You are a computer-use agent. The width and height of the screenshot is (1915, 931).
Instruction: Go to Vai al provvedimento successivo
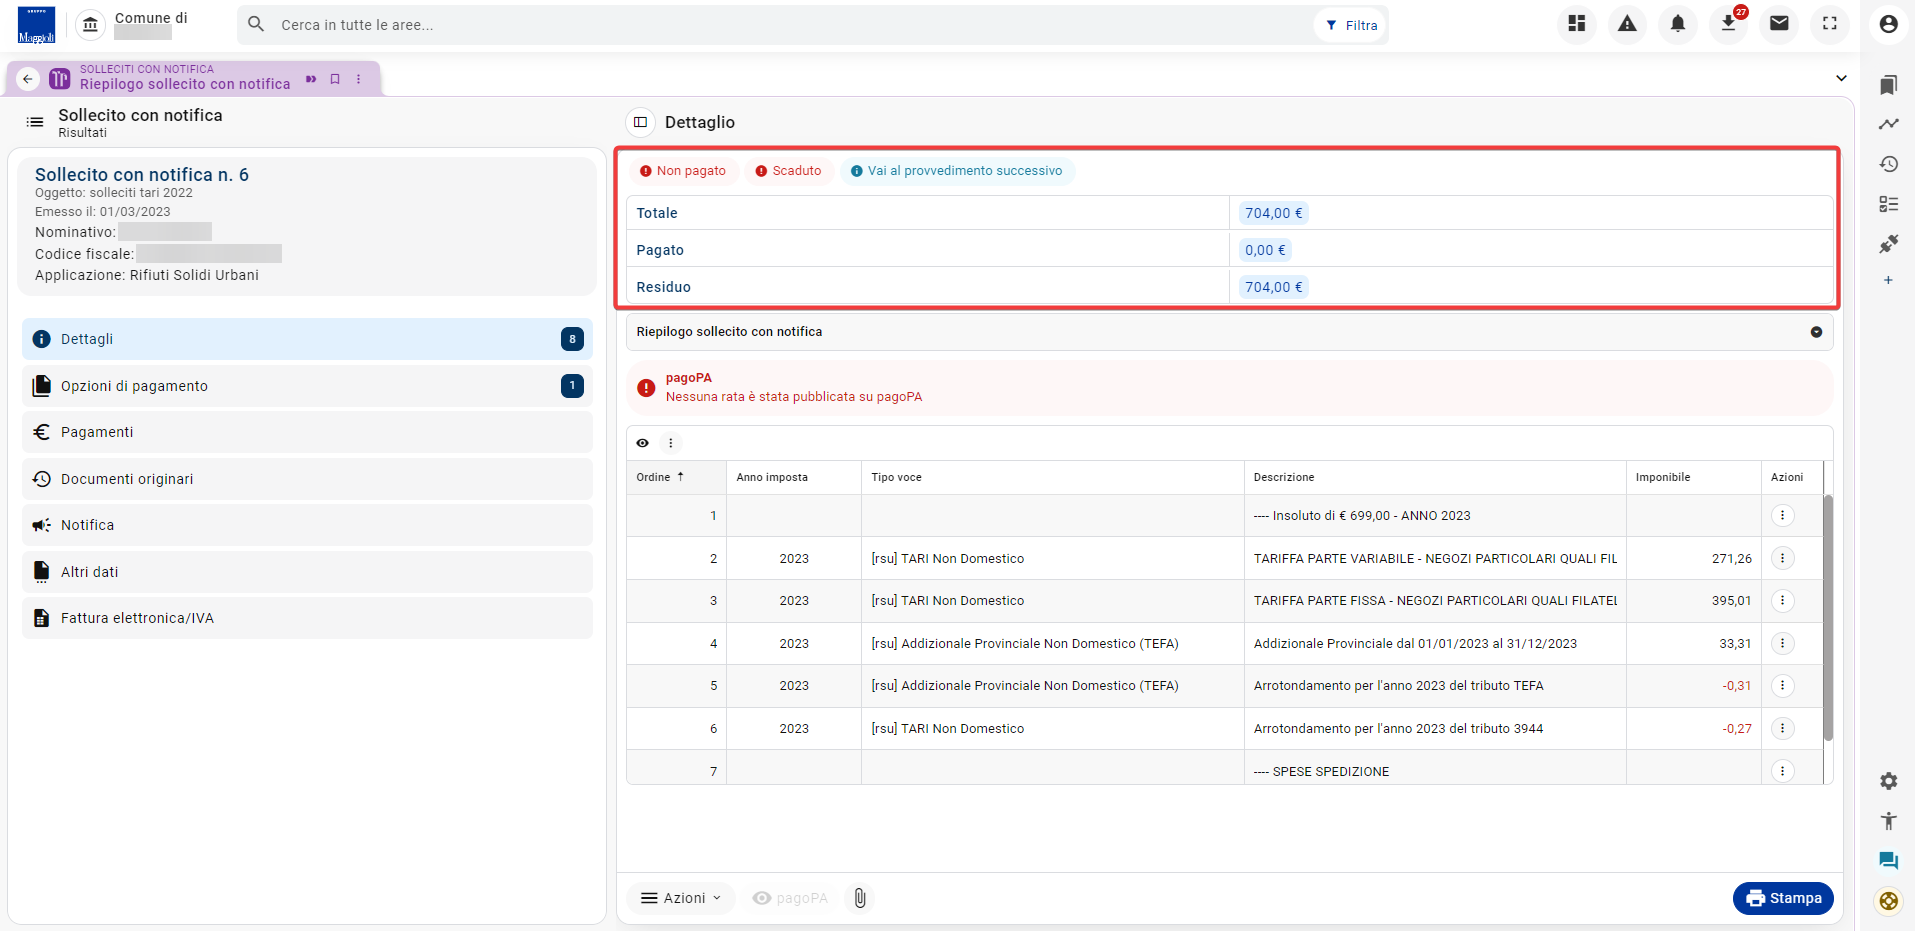pyautogui.click(x=957, y=171)
